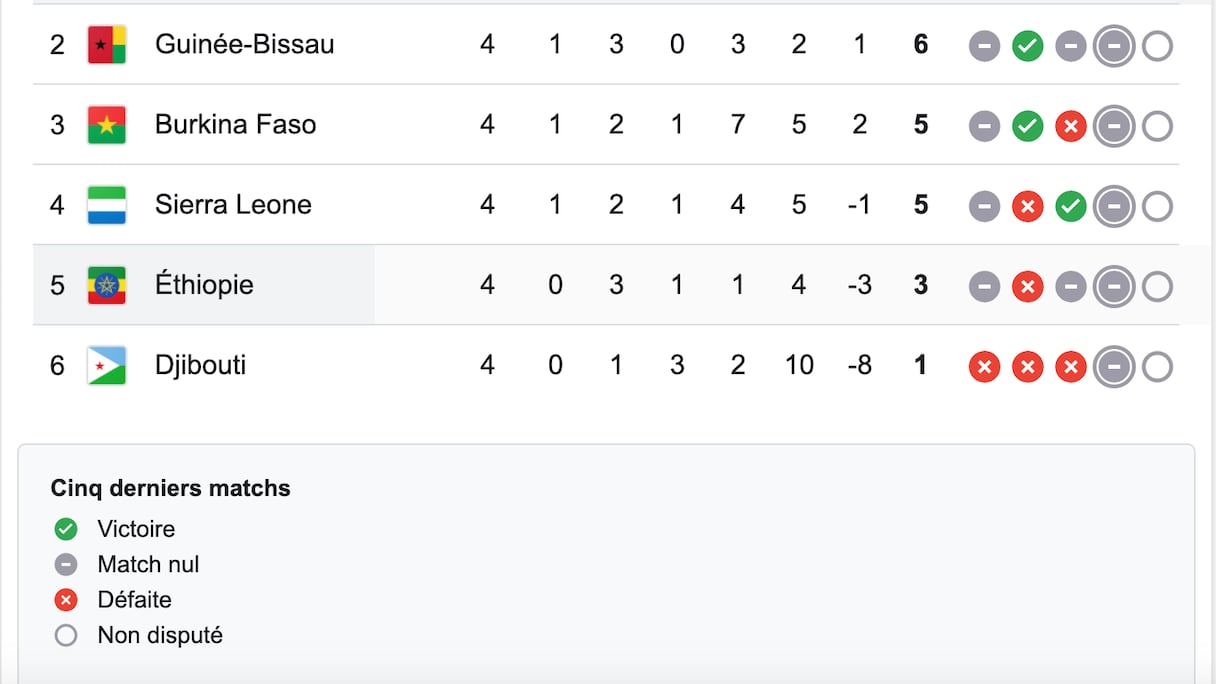Click the Éthiopie flag icon
The height and width of the screenshot is (684, 1216).
pyautogui.click(x=106, y=285)
